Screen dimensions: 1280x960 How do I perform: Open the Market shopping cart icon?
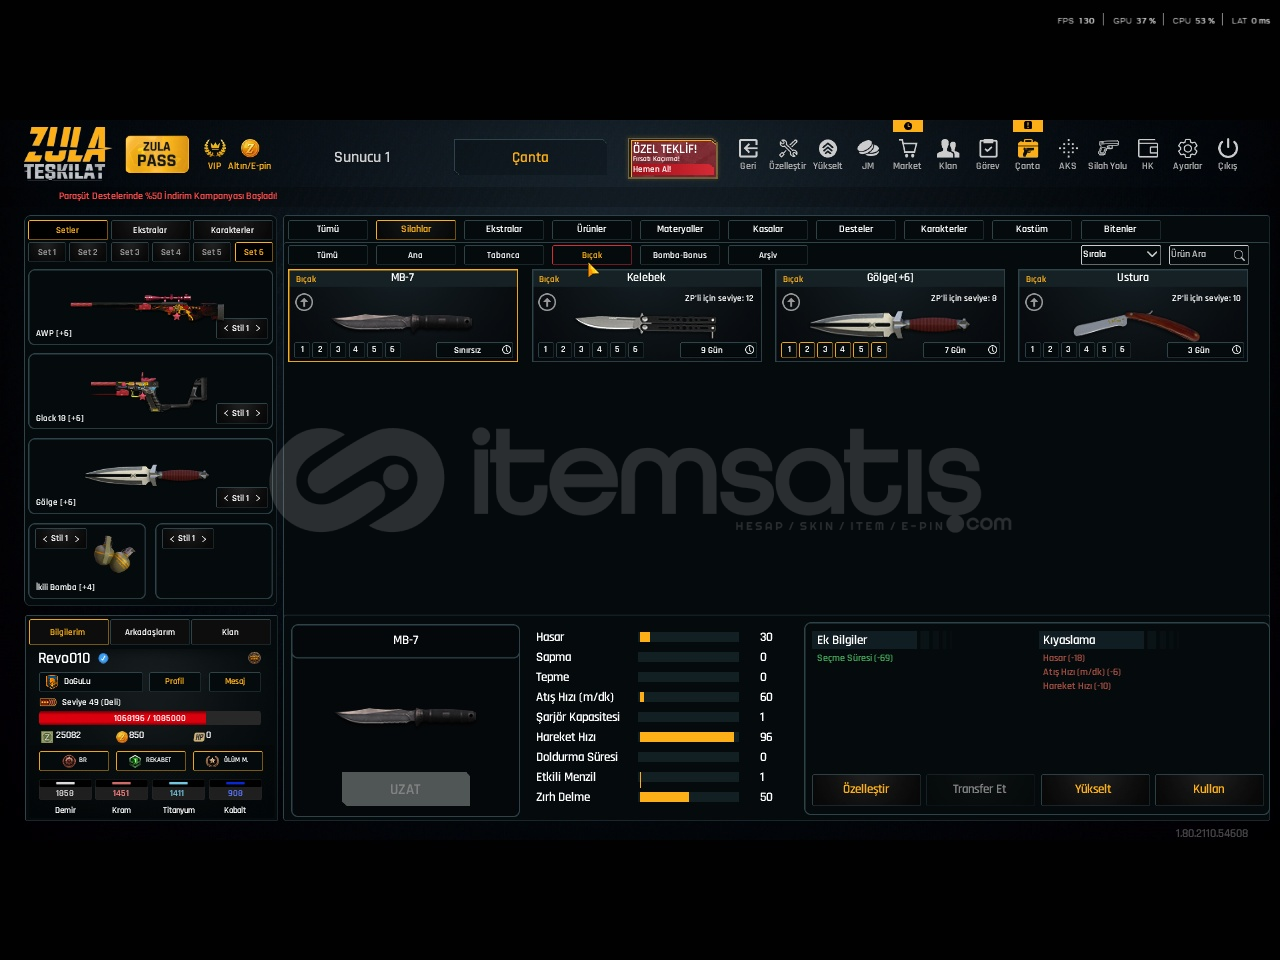coord(907,150)
